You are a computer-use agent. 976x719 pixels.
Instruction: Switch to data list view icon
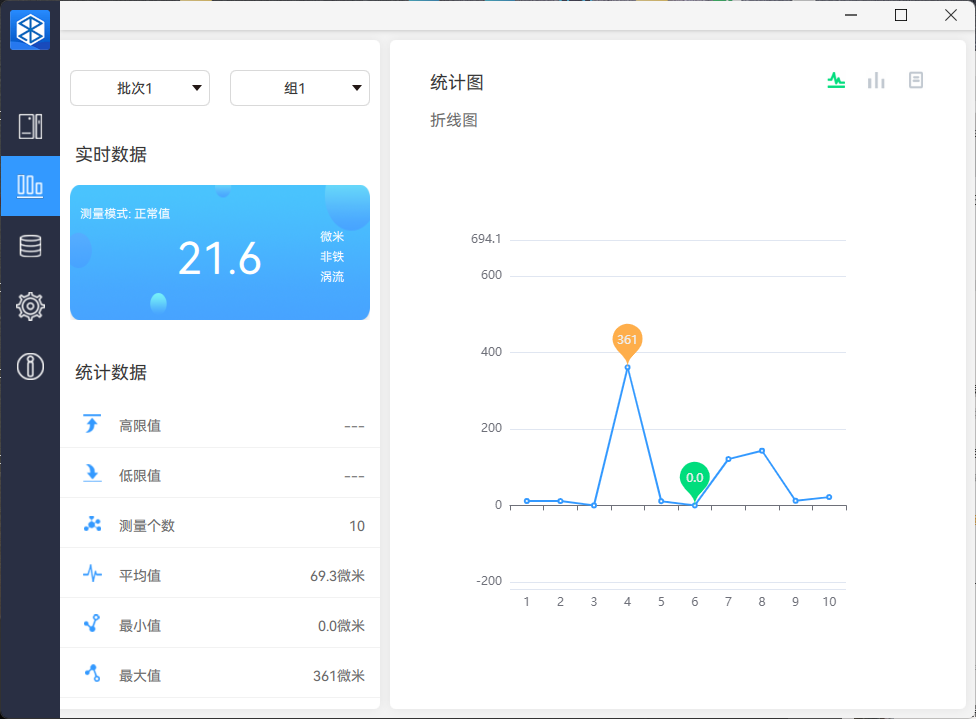(x=916, y=80)
